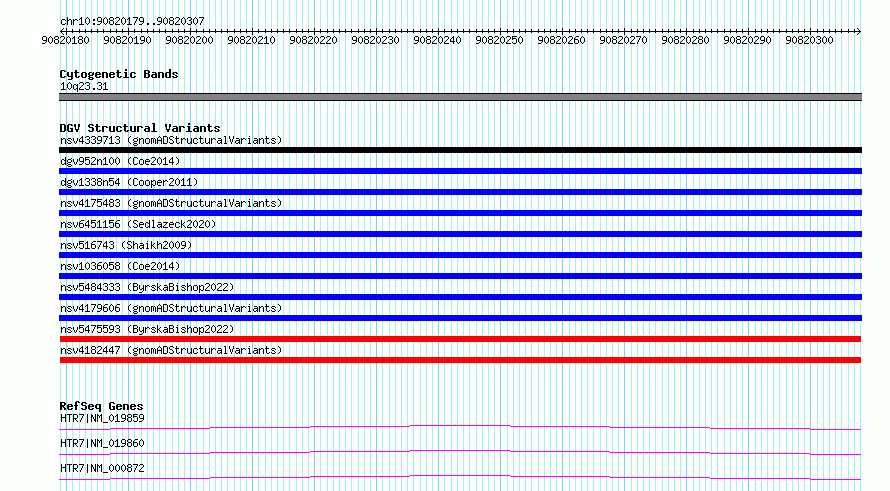Click the blue dgv952n100 variant bar
Viewport: 890px width, 491px height.
[x=460, y=171]
